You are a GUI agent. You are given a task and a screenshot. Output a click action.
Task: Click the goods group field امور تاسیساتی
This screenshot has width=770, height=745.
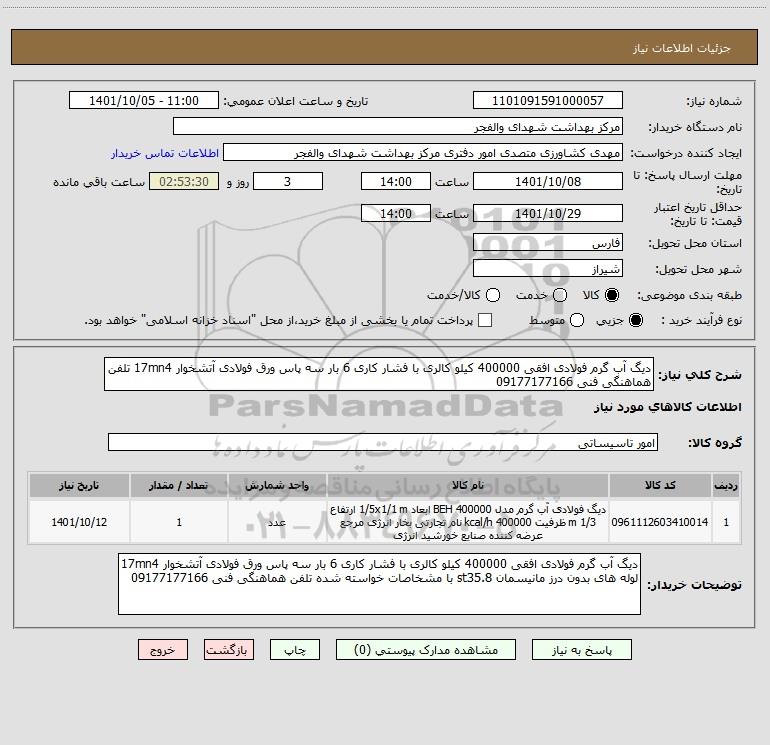(x=383, y=442)
